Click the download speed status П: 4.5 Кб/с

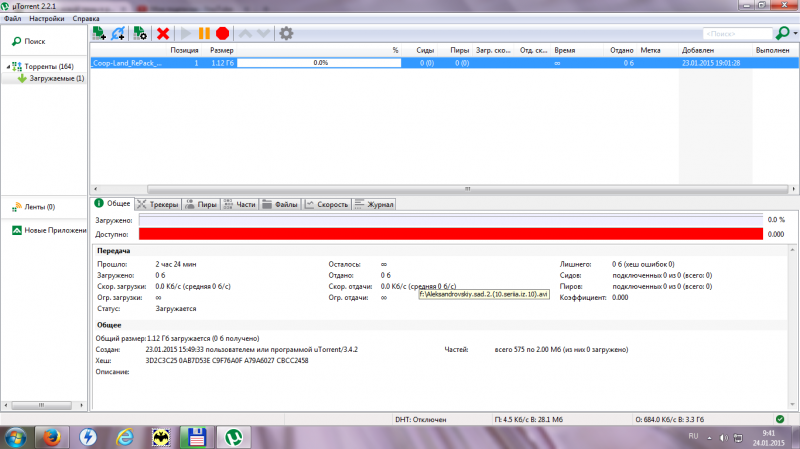(x=528, y=419)
